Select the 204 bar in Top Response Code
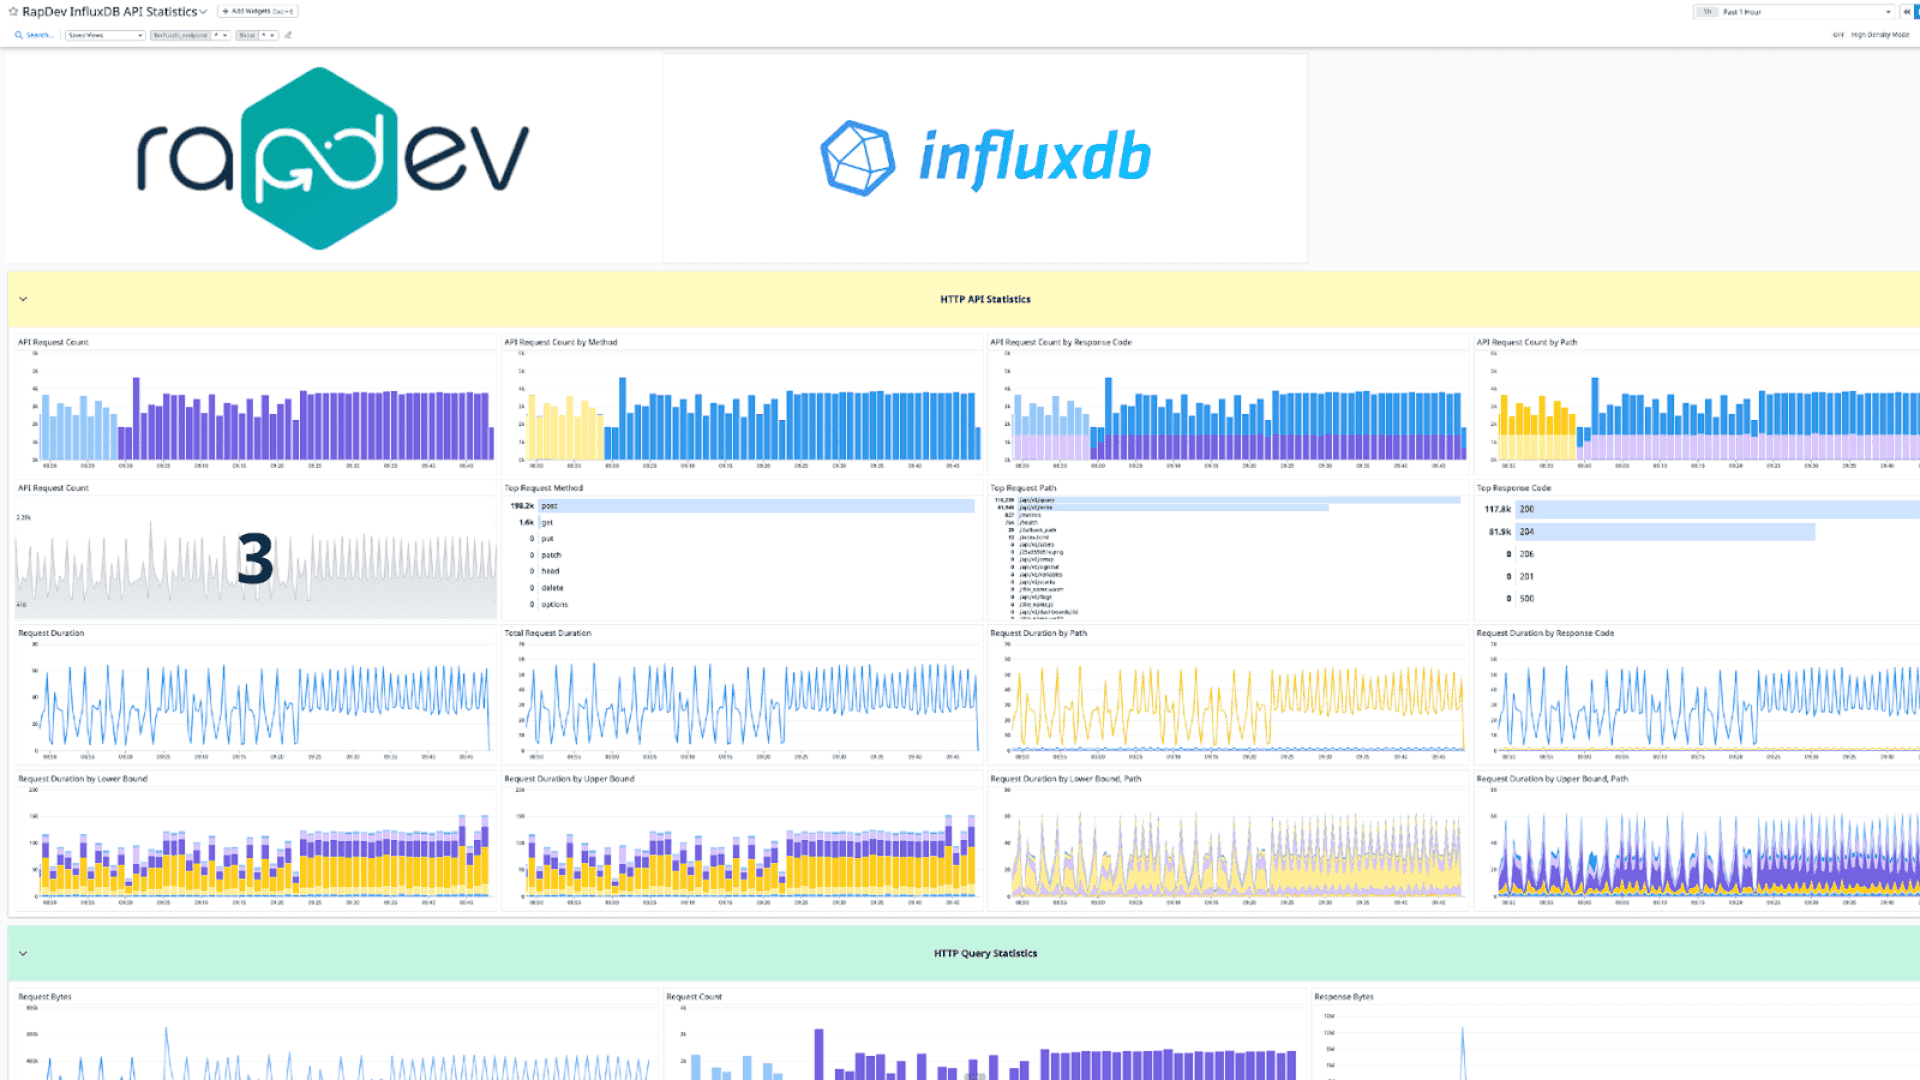The image size is (1920, 1080). [1665, 532]
